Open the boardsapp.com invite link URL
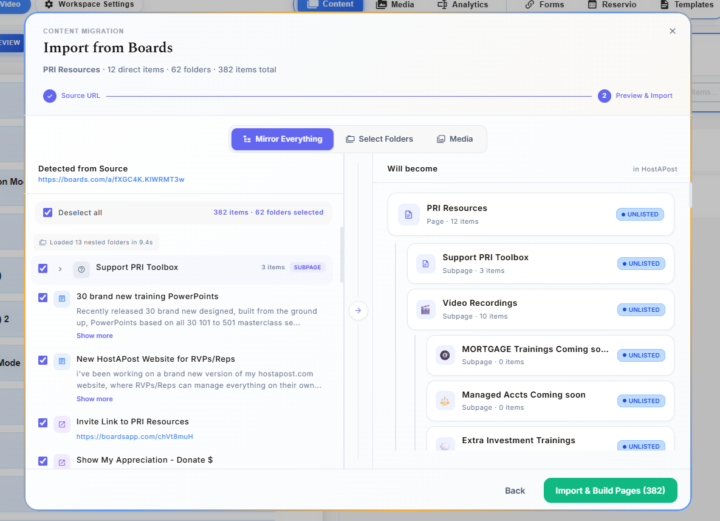Screen dimensions: 720x521 (135, 437)
